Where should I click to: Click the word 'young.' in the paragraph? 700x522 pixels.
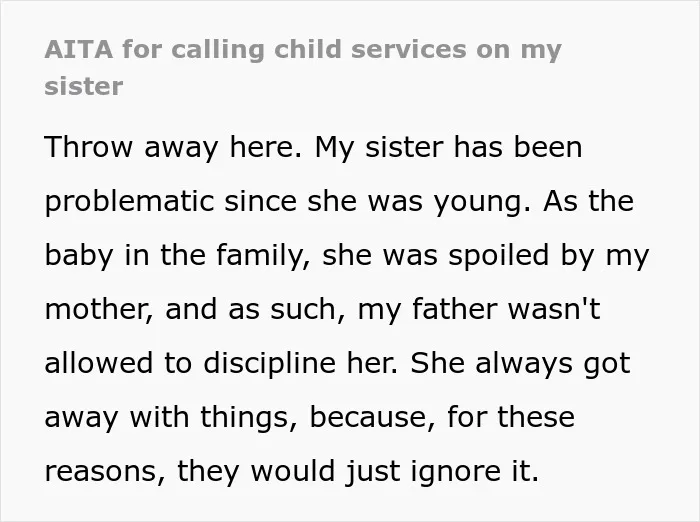[x=483, y=202]
